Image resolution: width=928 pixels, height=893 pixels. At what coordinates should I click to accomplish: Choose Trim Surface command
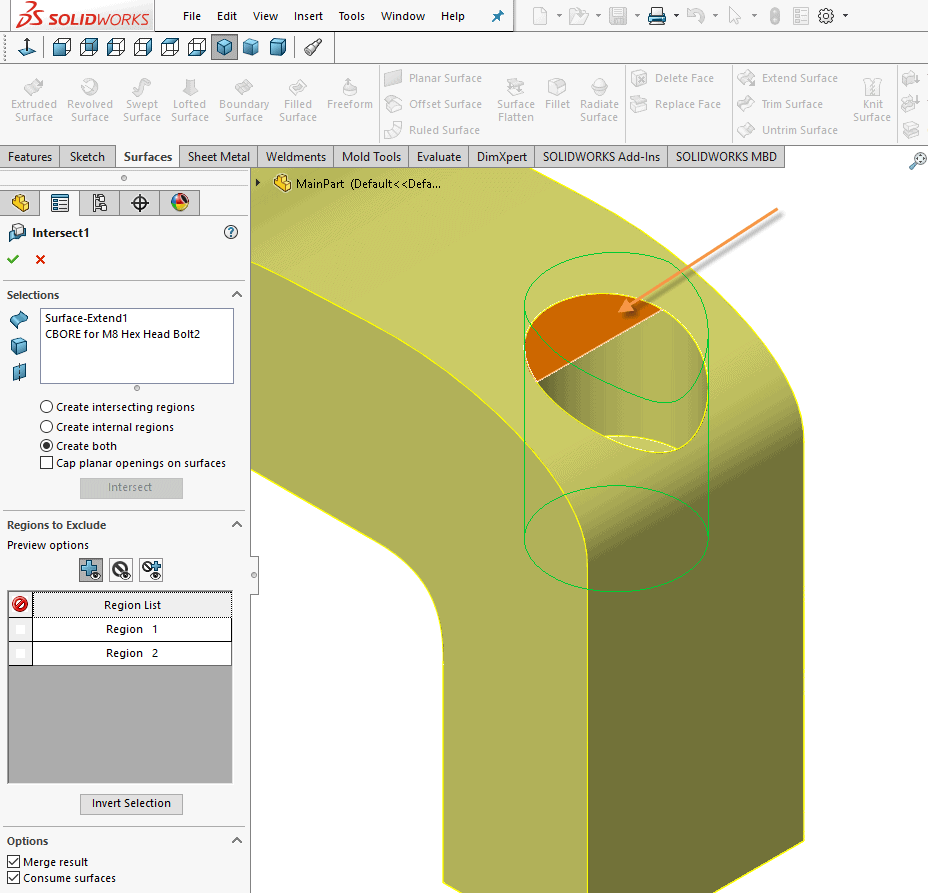(x=780, y=104)
